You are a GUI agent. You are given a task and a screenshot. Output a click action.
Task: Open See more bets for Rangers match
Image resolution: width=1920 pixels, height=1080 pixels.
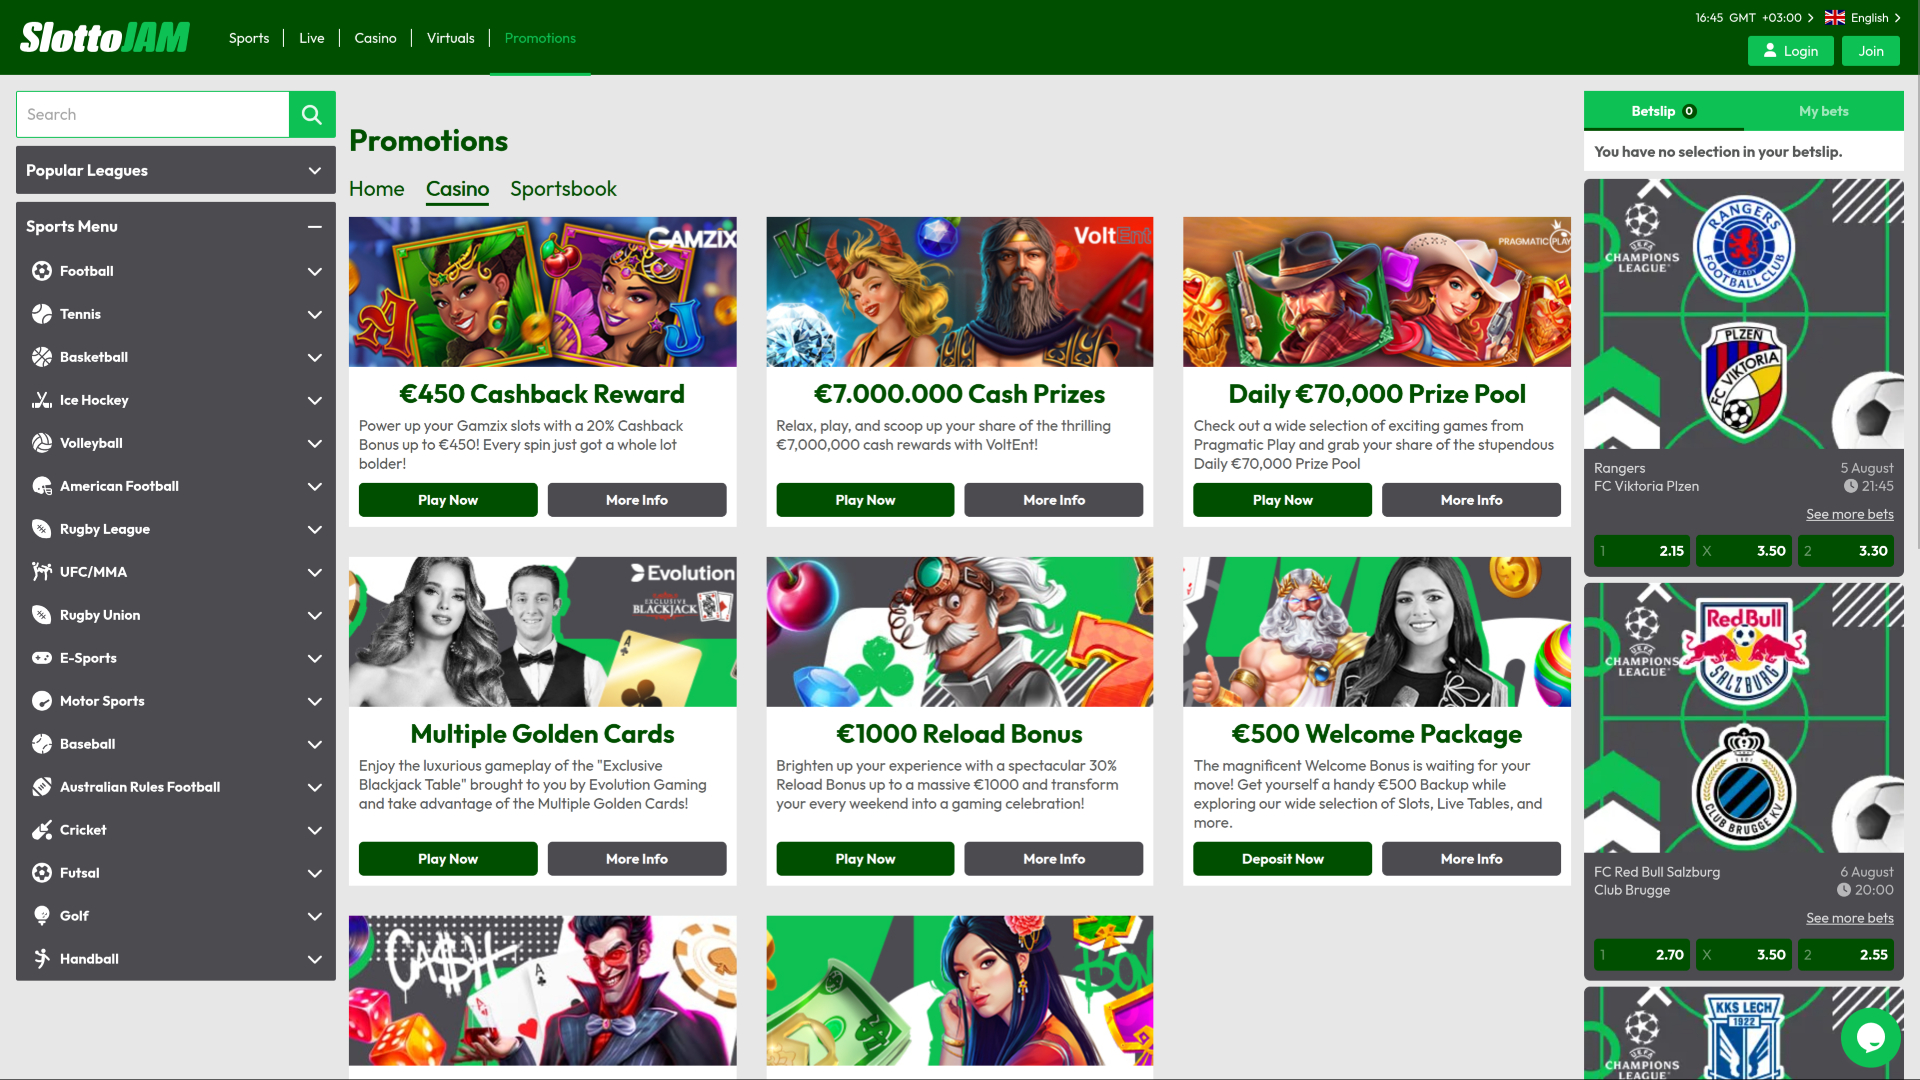1849,514
